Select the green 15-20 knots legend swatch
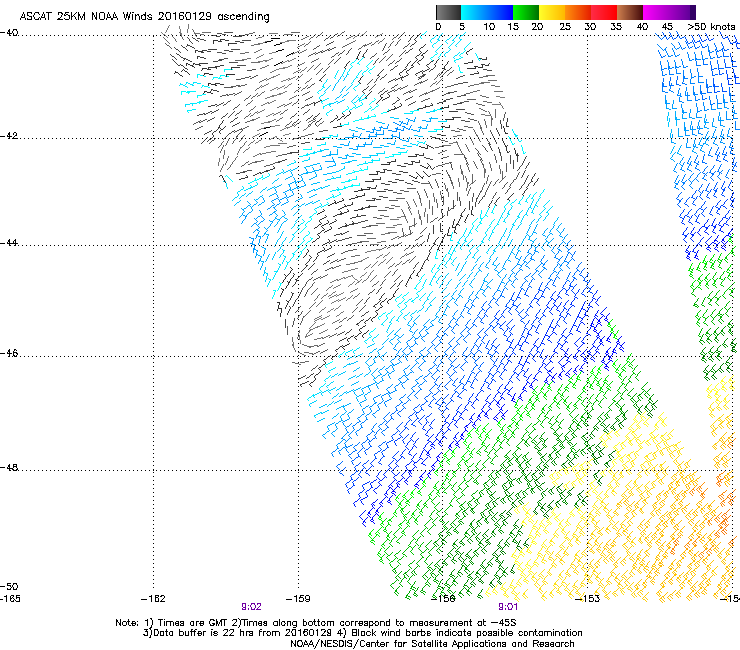The image size is (740, 650). pyautogui.click(x=526, y=12)
